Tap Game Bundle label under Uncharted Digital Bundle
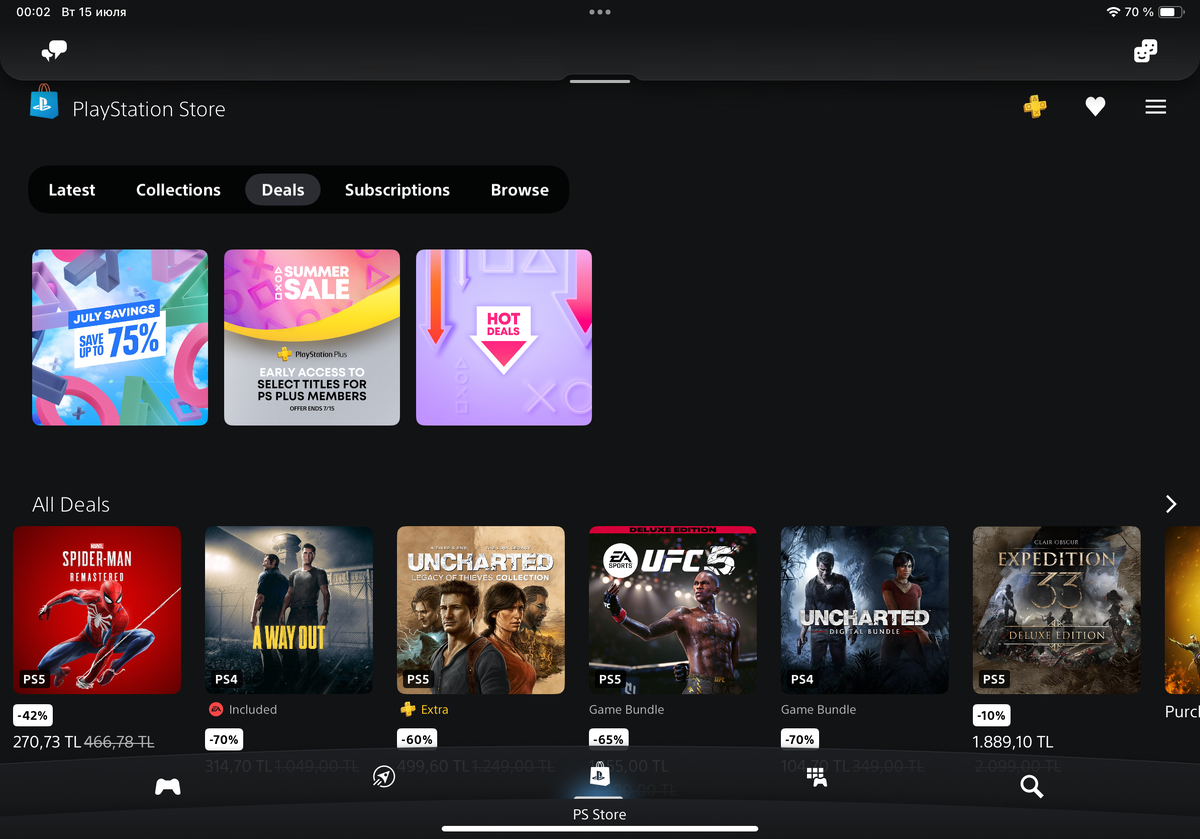1200x839 pixels. [819, 709]
